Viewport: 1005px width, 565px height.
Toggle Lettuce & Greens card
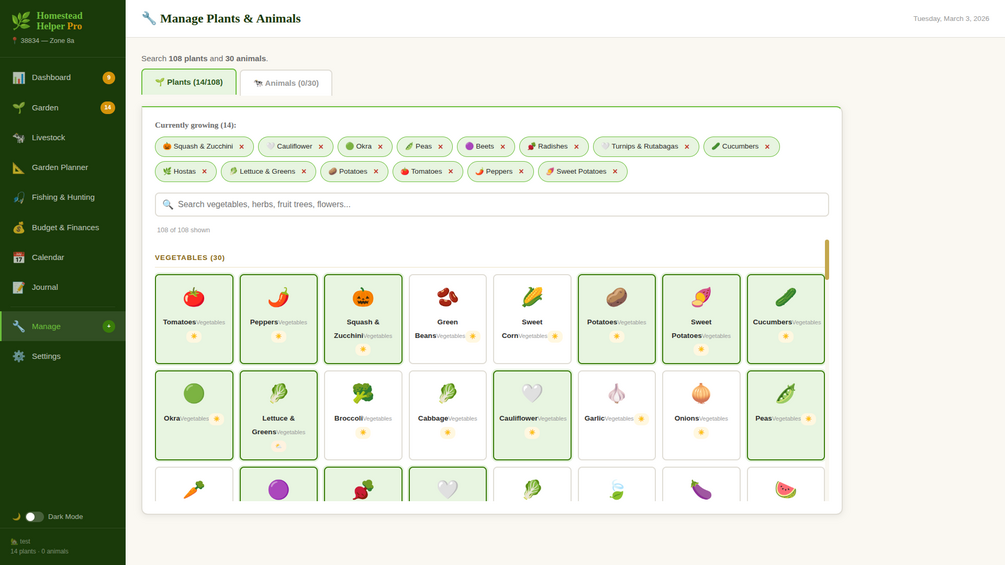[x=279, y=415]
